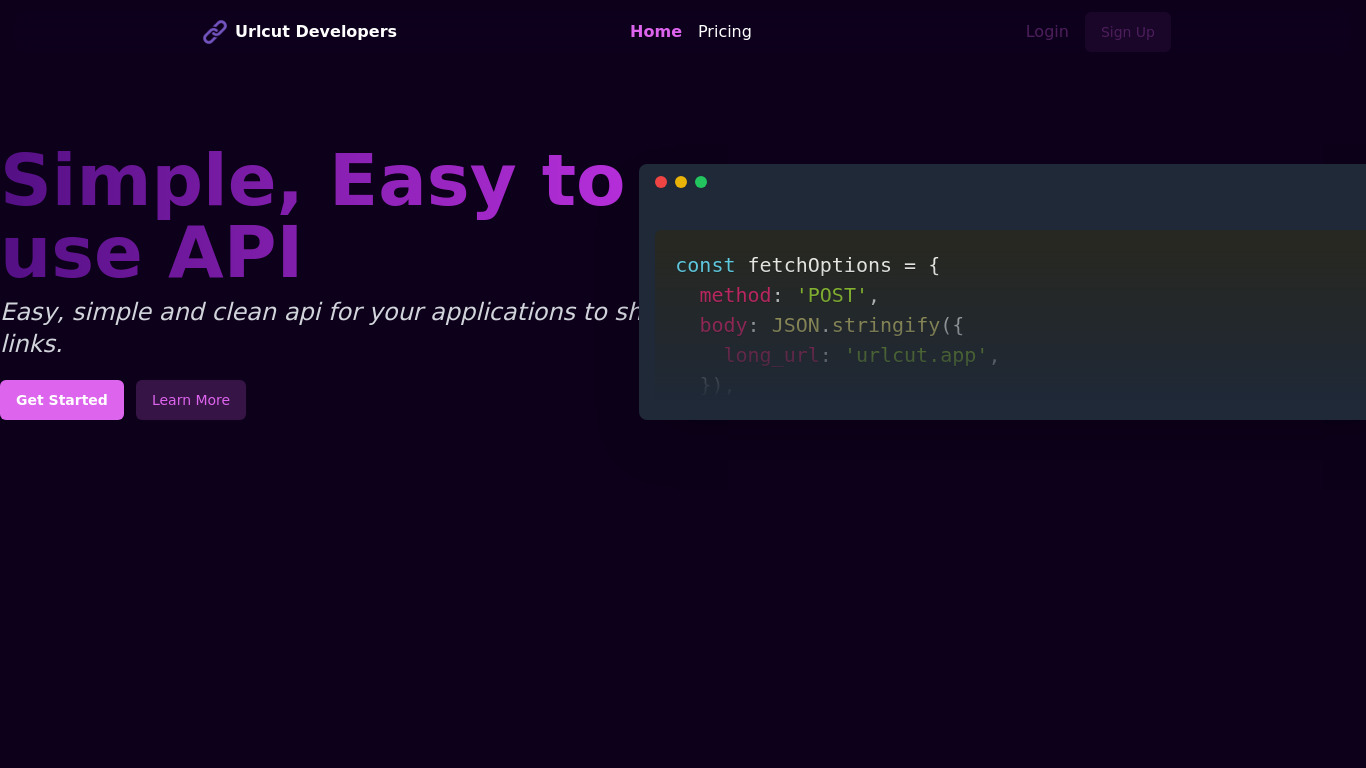Click the Learn More button
1366x768 pixels.
click(191, 400)
